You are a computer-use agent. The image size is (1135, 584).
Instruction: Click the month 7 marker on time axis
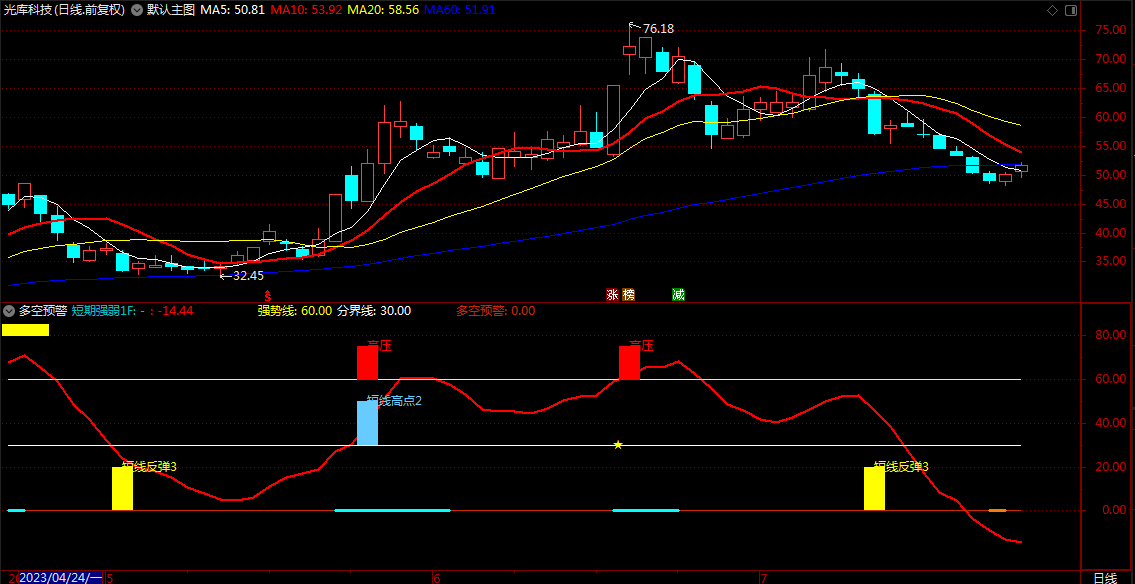(763, 577)
